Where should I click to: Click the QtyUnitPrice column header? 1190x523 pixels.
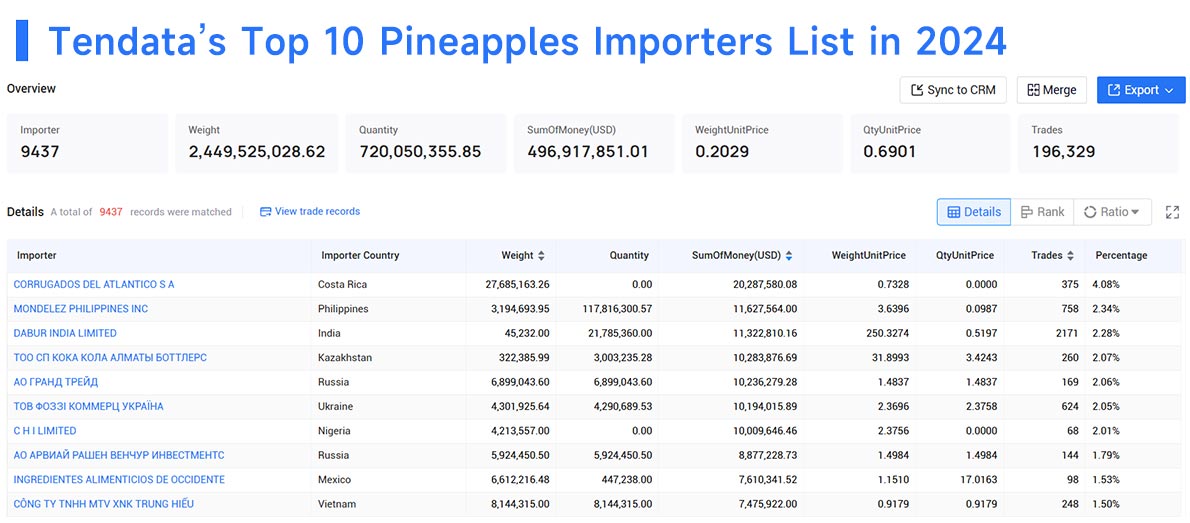pyautogui.click(x=965, y=256)
